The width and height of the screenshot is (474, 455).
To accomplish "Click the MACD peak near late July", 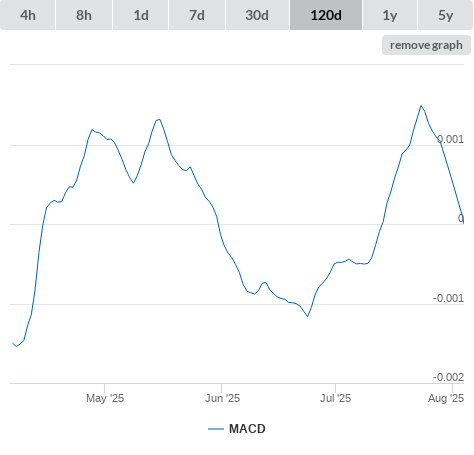I will [421, 106].
